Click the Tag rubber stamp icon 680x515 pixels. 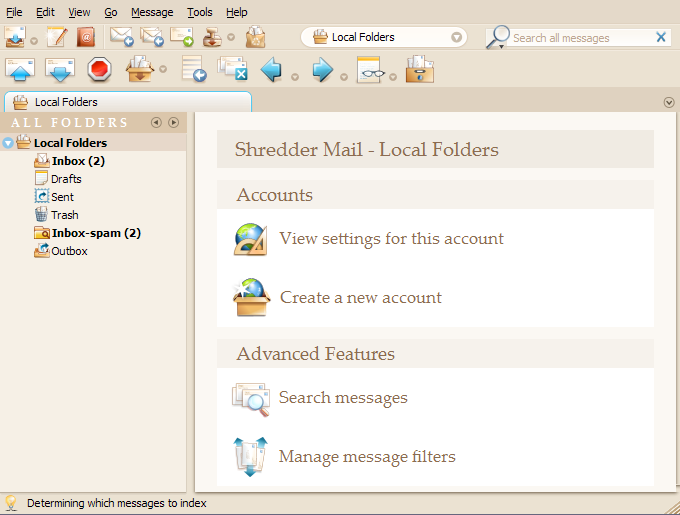click(212, 37)
